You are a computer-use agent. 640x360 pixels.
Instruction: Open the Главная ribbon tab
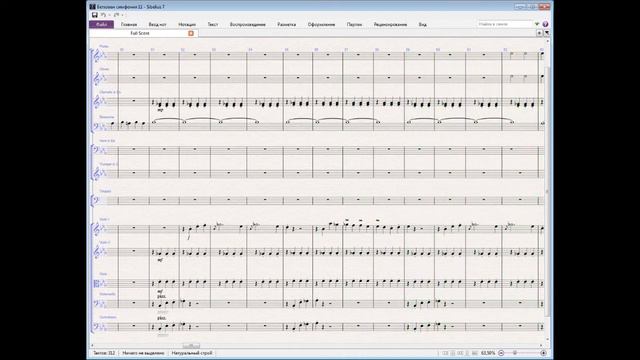pos(129,24)
